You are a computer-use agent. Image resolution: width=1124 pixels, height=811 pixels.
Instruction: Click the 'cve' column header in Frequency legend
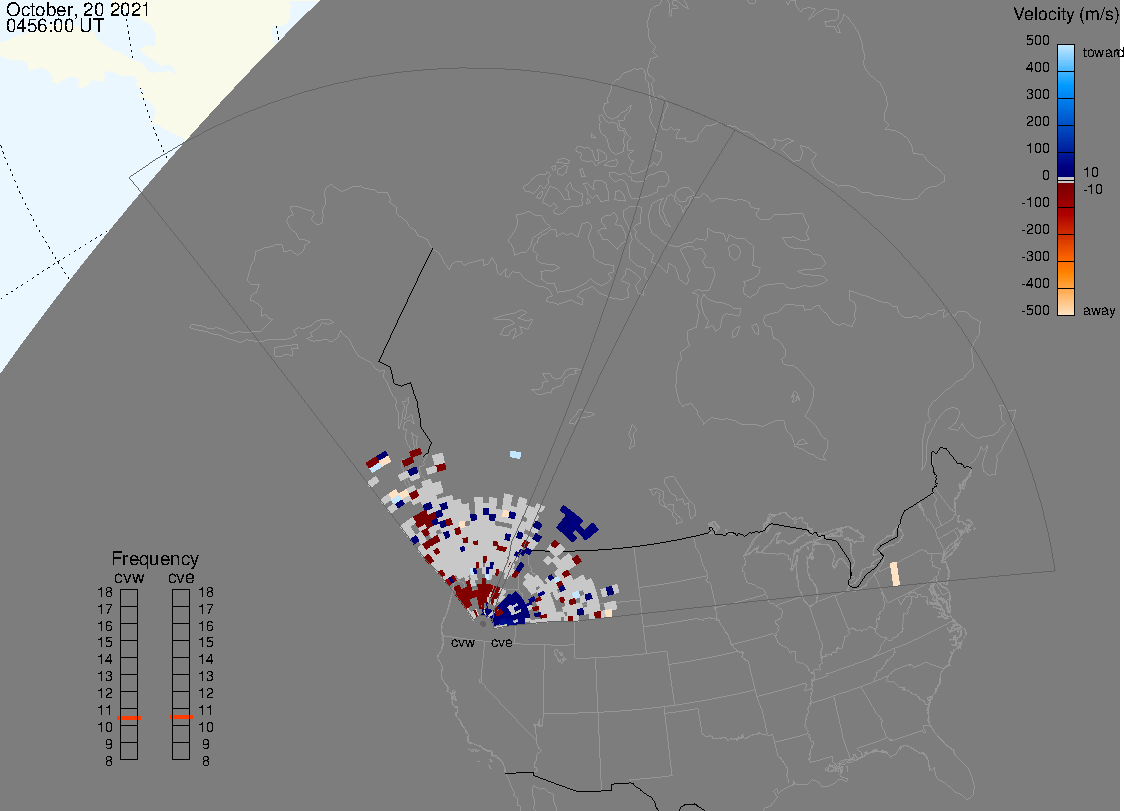pyautogui.click(x=181, y=577)
